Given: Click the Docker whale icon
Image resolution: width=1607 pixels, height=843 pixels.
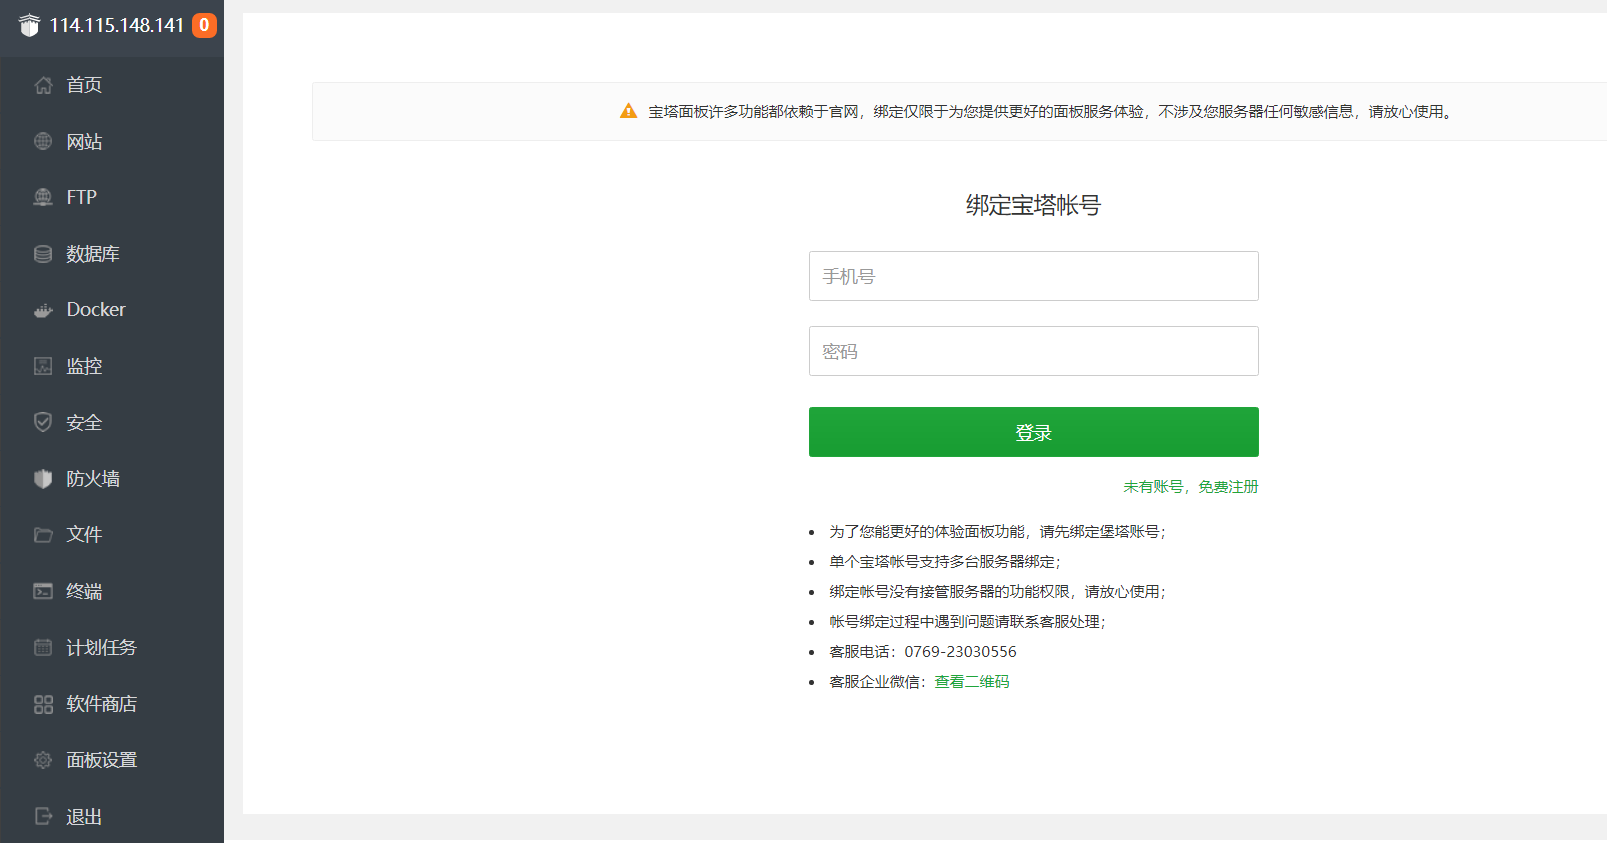Looking at the screenshot, I should pyautogui.click(x=43, y=310).
